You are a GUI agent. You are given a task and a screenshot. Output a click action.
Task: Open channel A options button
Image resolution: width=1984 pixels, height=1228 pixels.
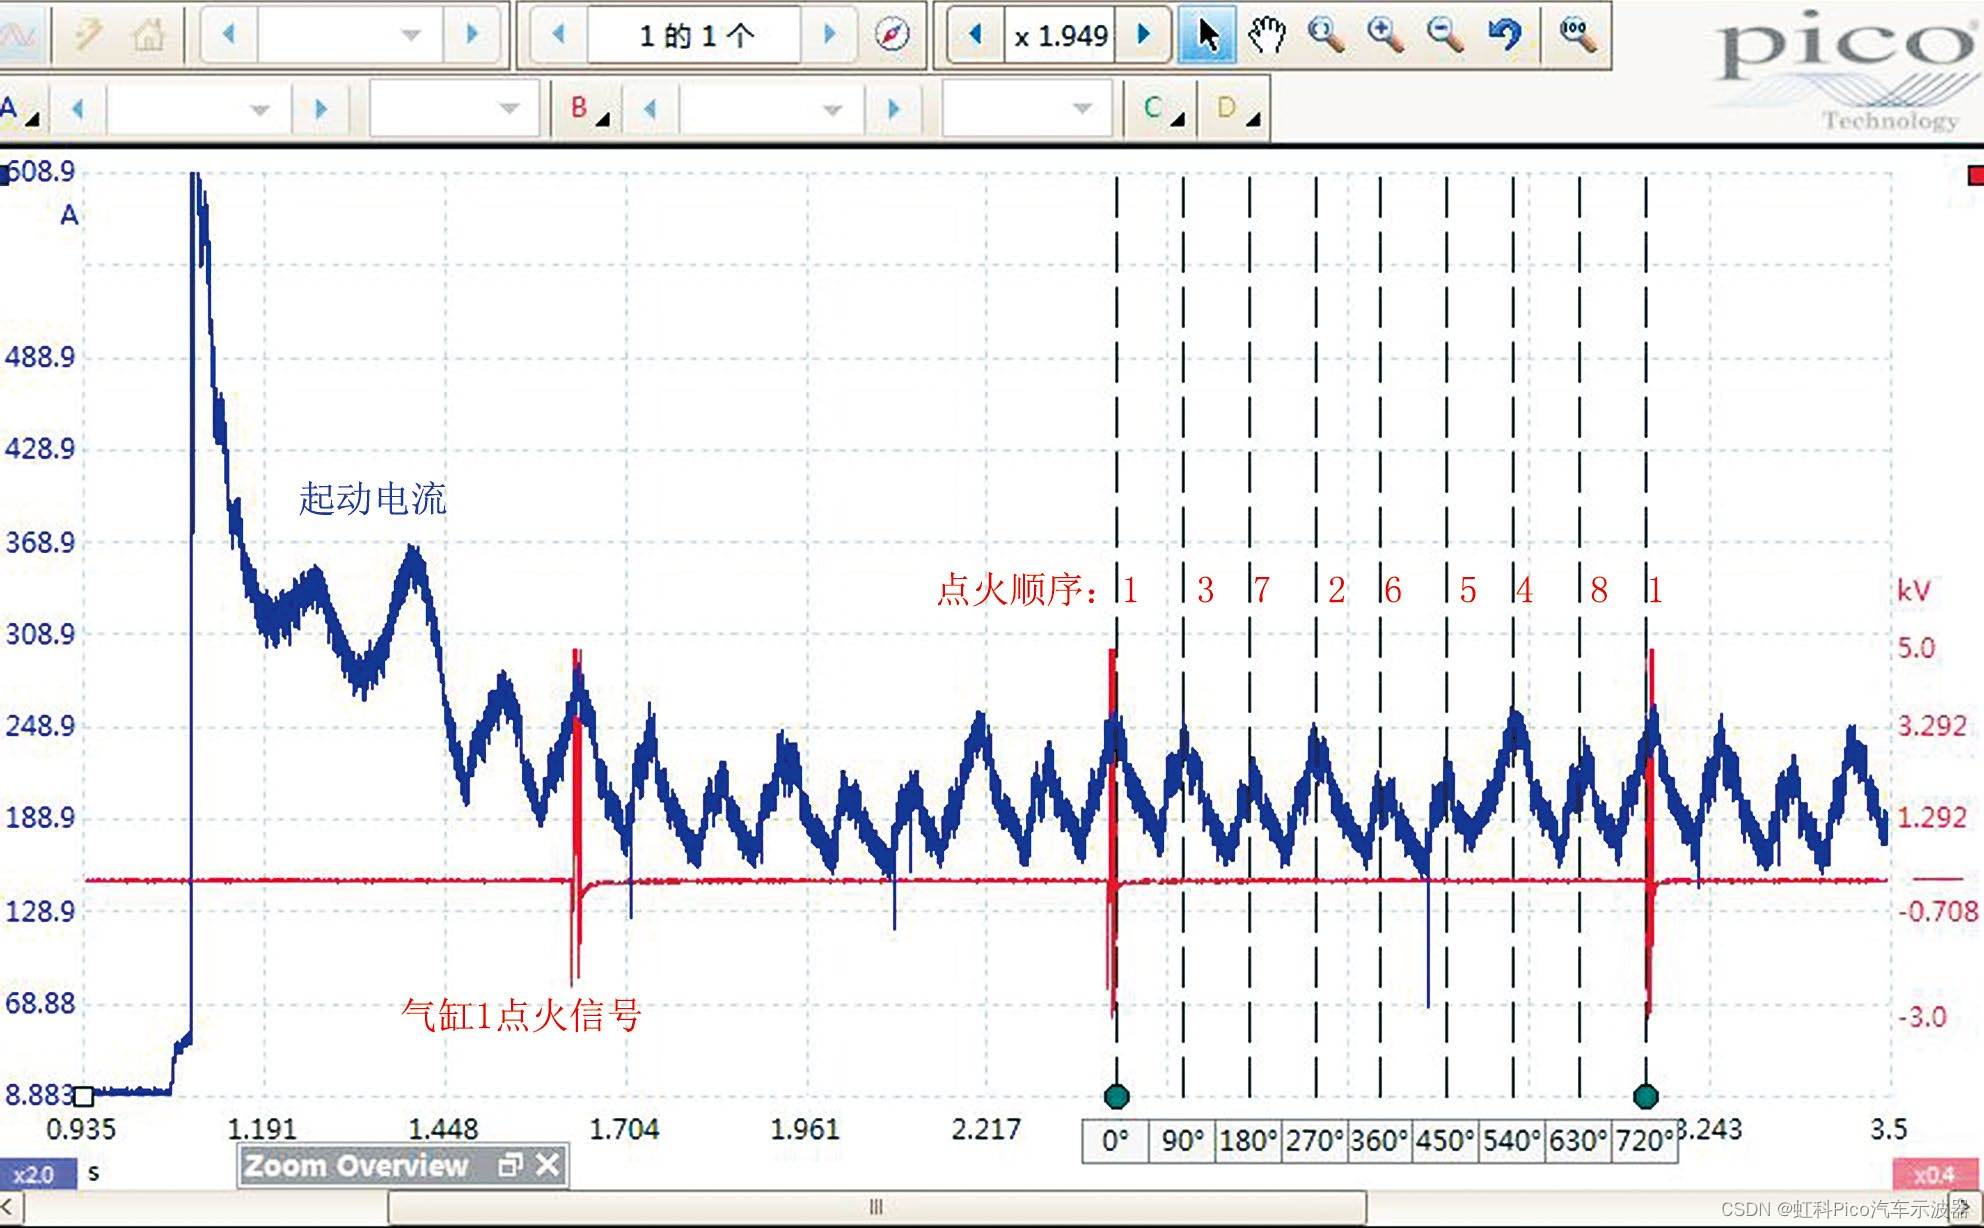point(20,109)
